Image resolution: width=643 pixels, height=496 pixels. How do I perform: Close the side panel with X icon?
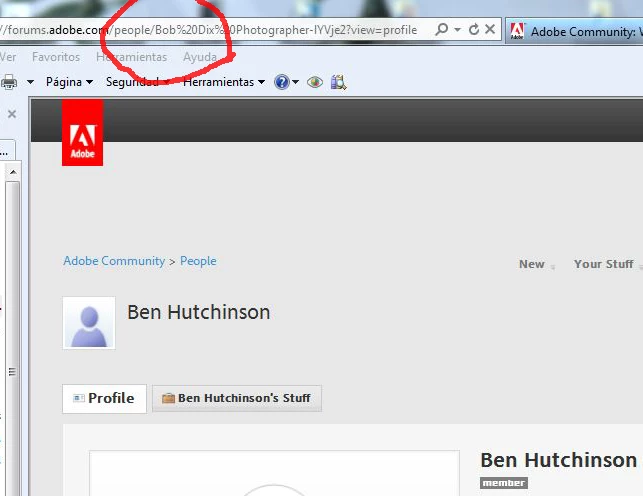[x=12, y=114]
